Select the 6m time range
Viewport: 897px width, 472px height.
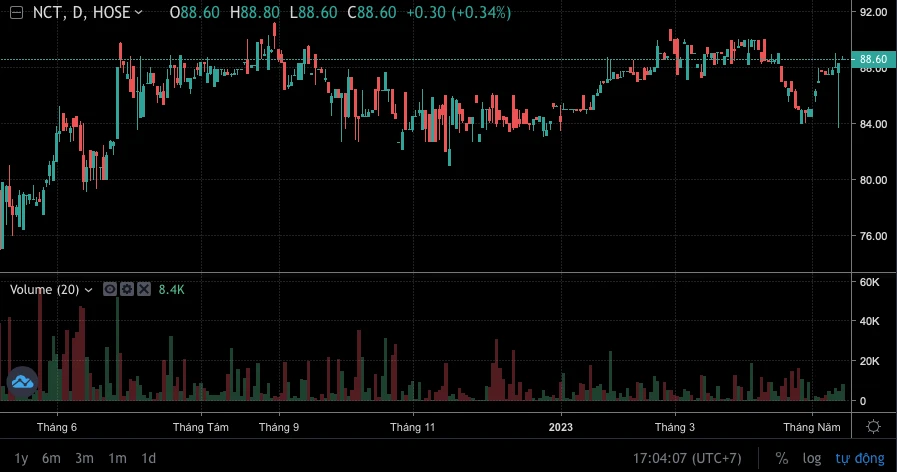click(x=51, y=458)
